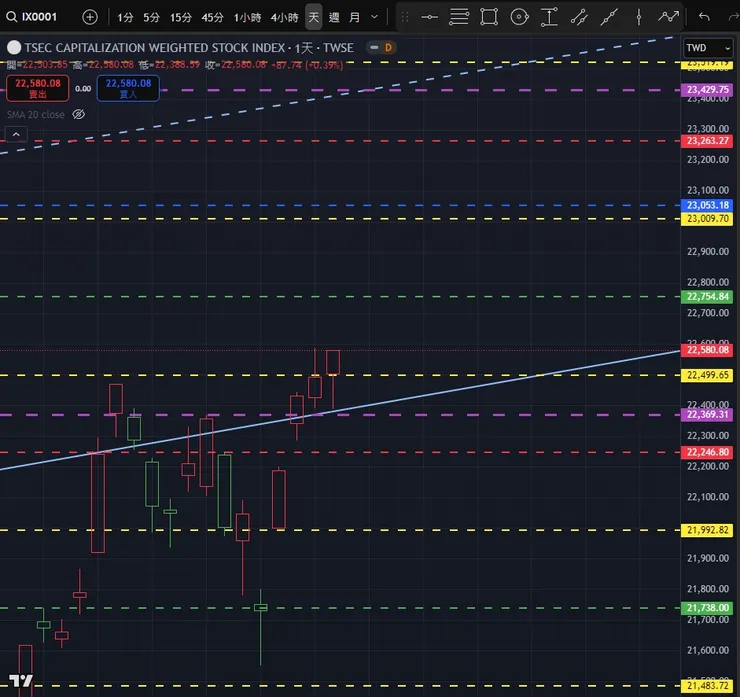Click the orange D data badge
This screenshot has height=697, width=740.
point(388,48)
